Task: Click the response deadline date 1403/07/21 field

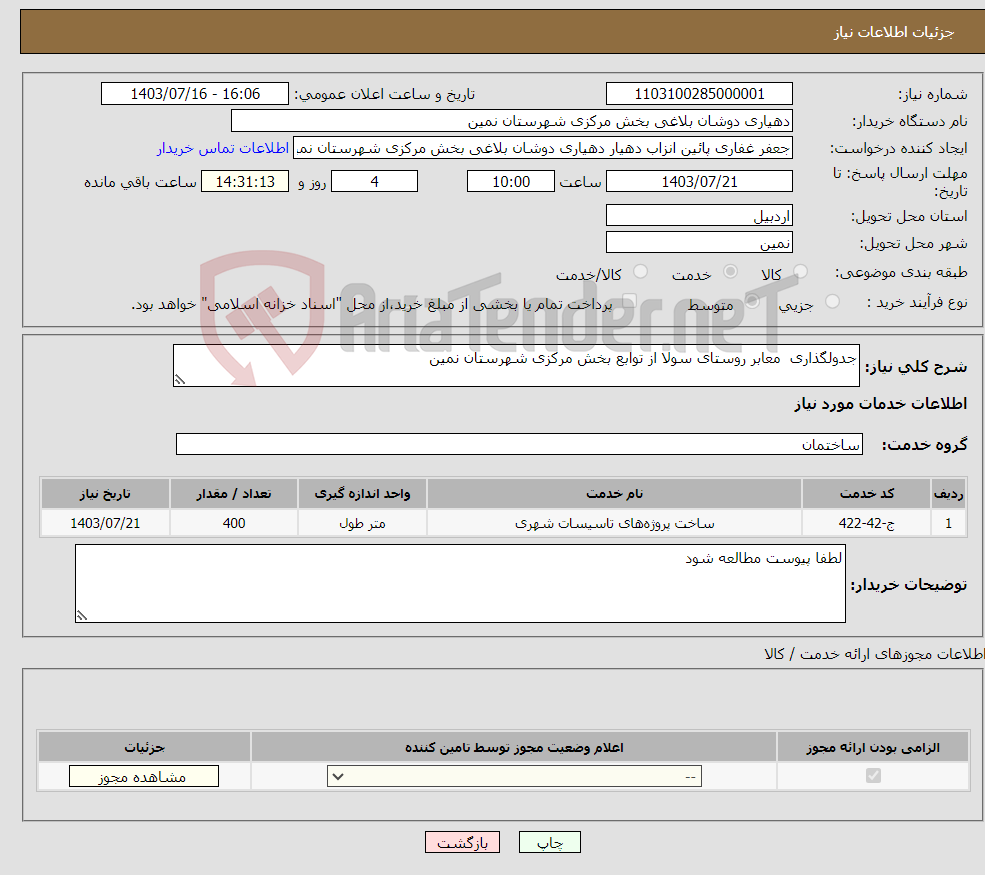Action: click(x=699, y=182)
